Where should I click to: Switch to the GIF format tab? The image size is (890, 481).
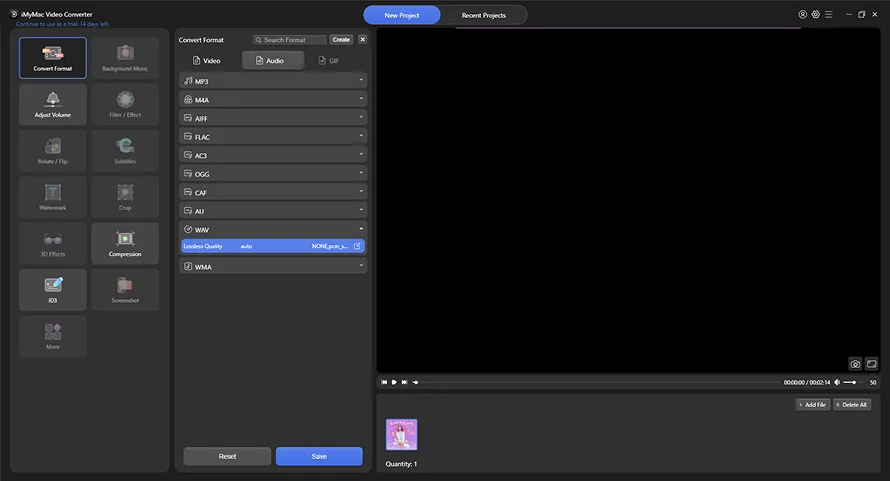point(329,60)
